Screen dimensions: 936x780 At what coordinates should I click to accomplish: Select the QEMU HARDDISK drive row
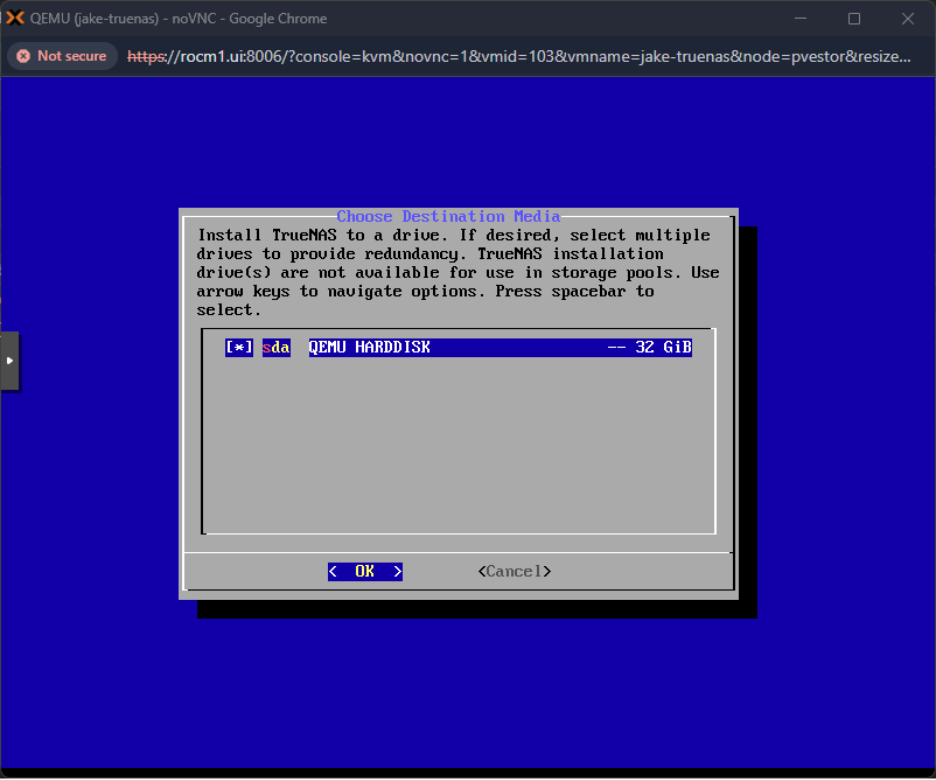458,347
